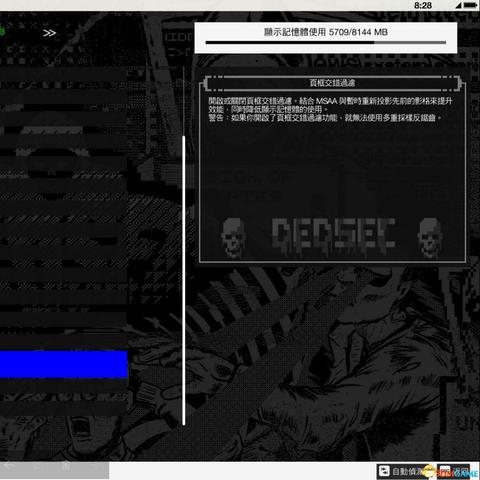Click the 頁框交錯過濾 panel title
This screenshot has width=480, height=480.
332,83
